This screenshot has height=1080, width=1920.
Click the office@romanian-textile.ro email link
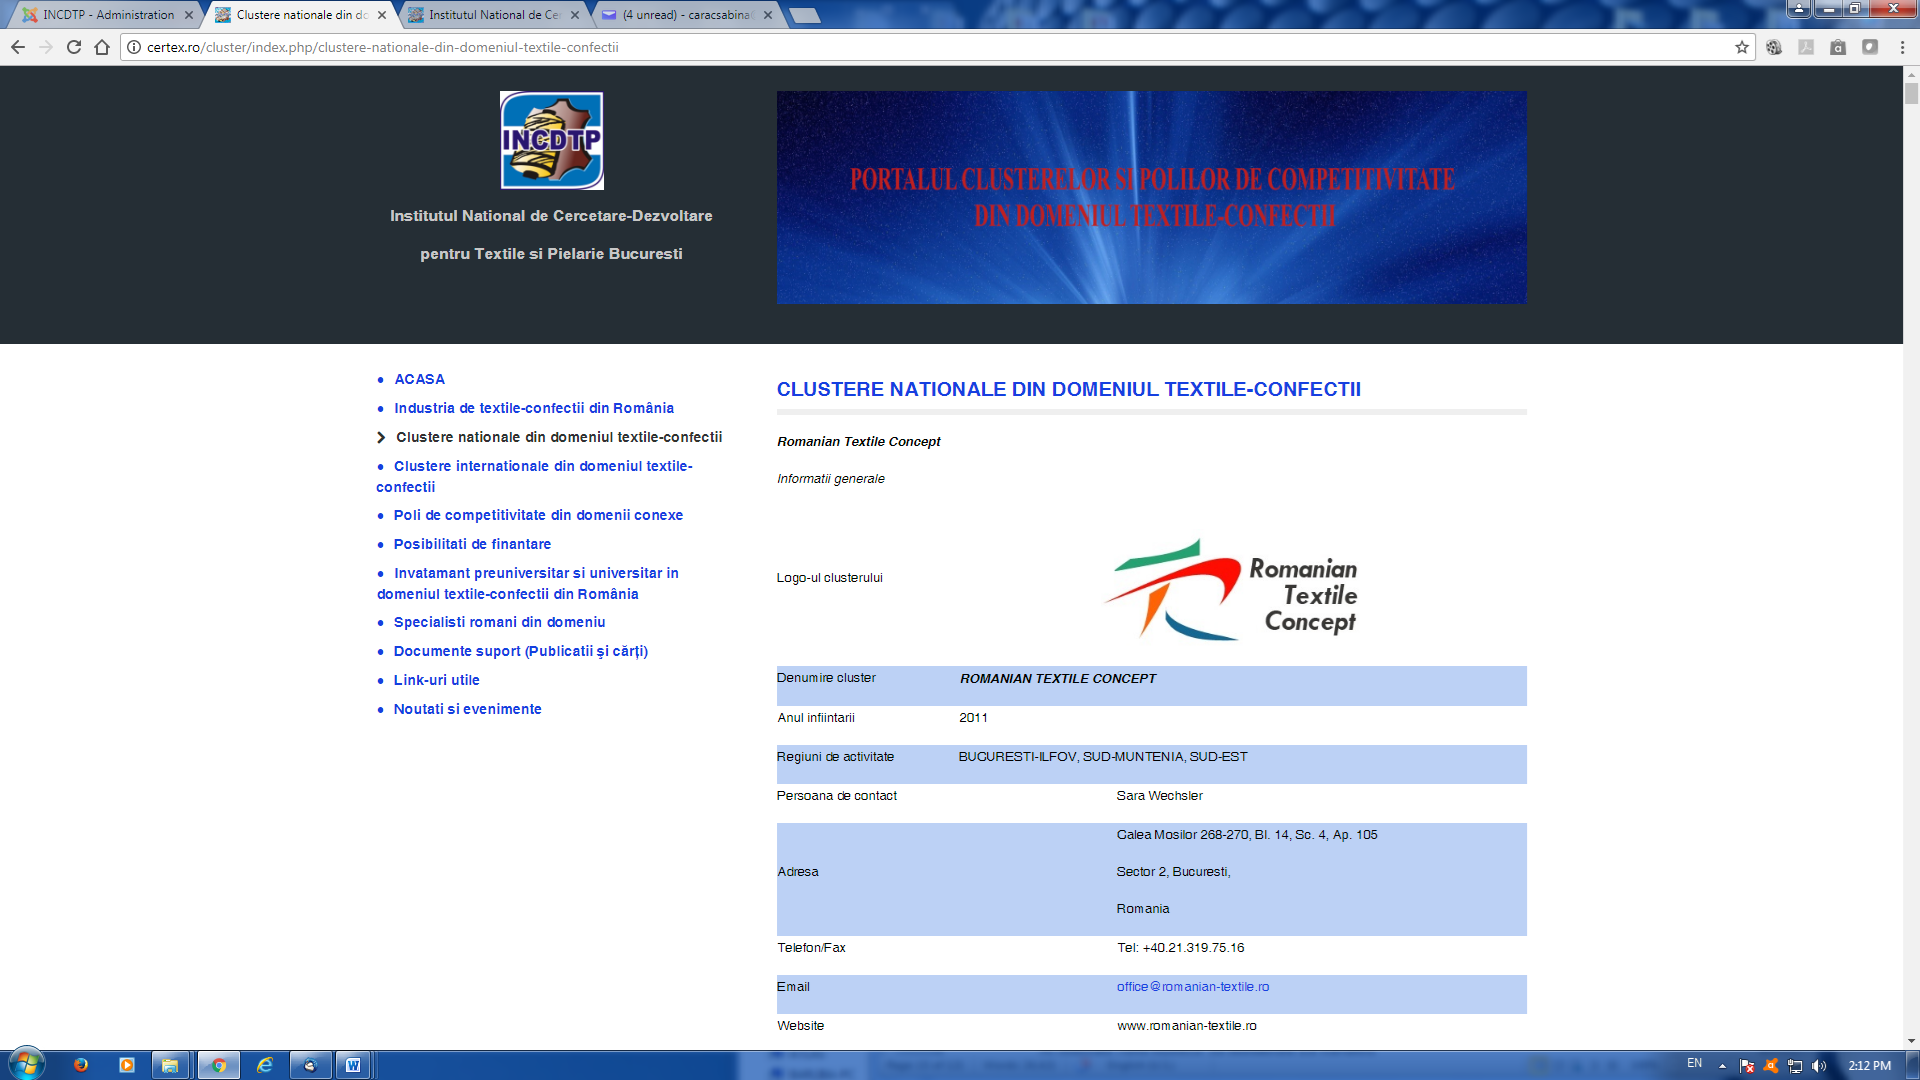[1193, 987]
